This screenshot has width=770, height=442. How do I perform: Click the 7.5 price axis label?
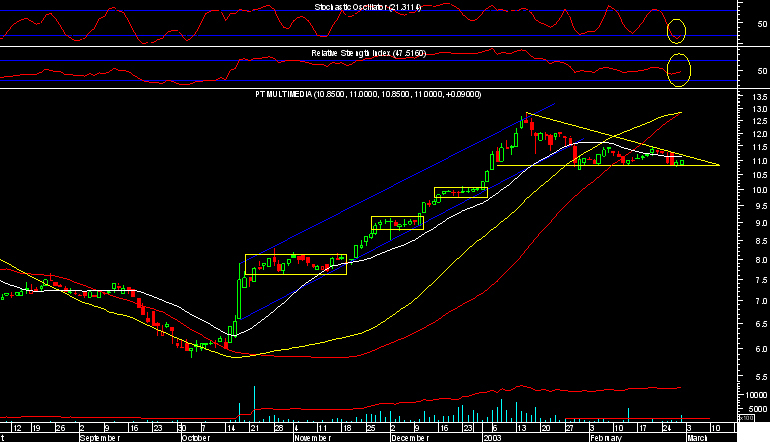point(762,280)
